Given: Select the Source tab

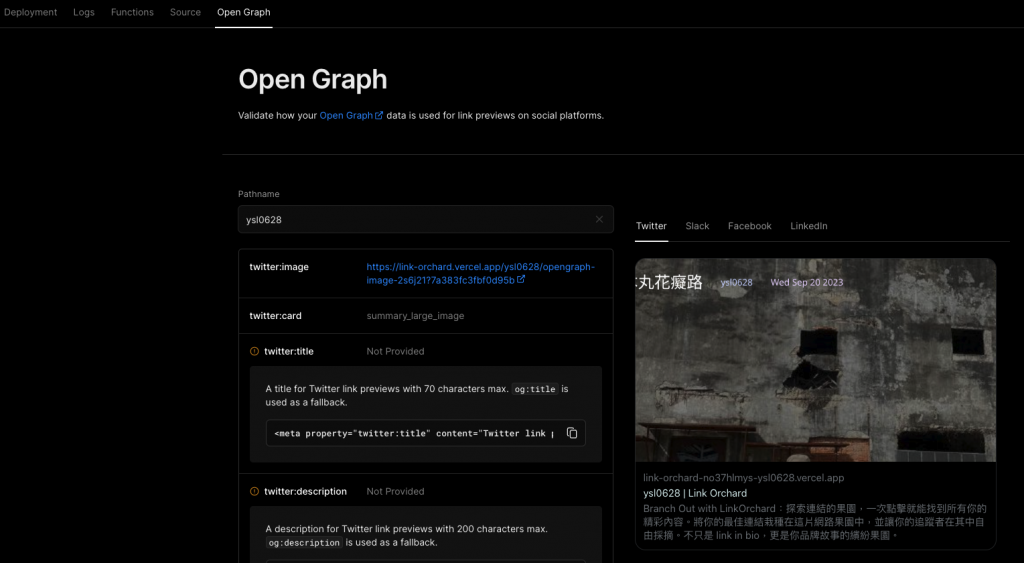Looking at the screenshot, I should tap(185, 12).
